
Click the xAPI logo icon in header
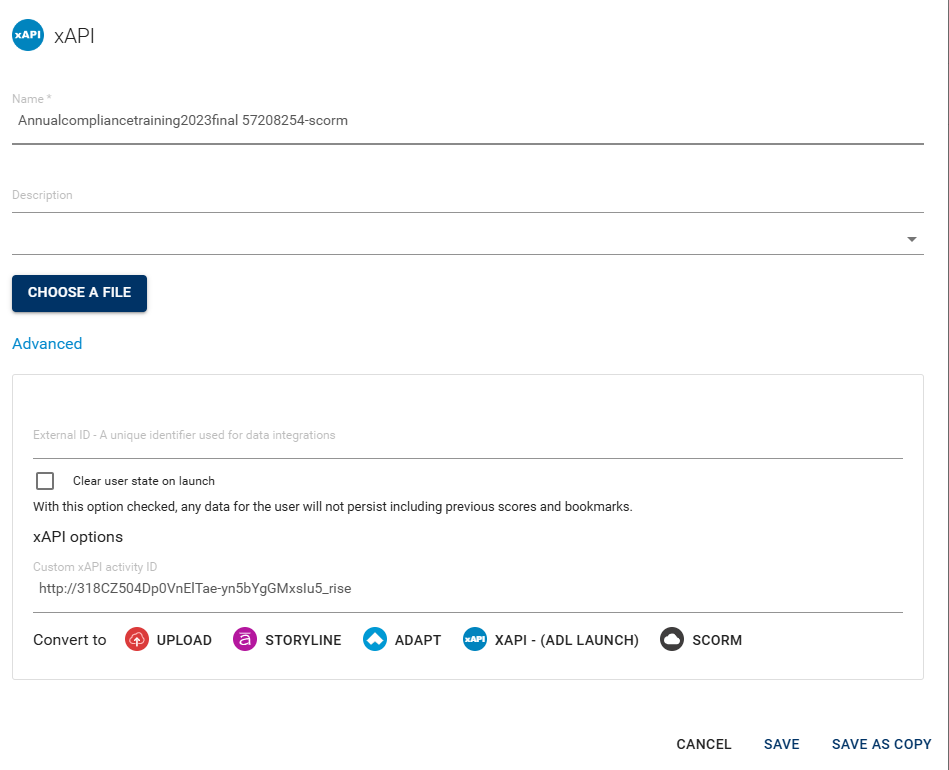tap(28, 35)
